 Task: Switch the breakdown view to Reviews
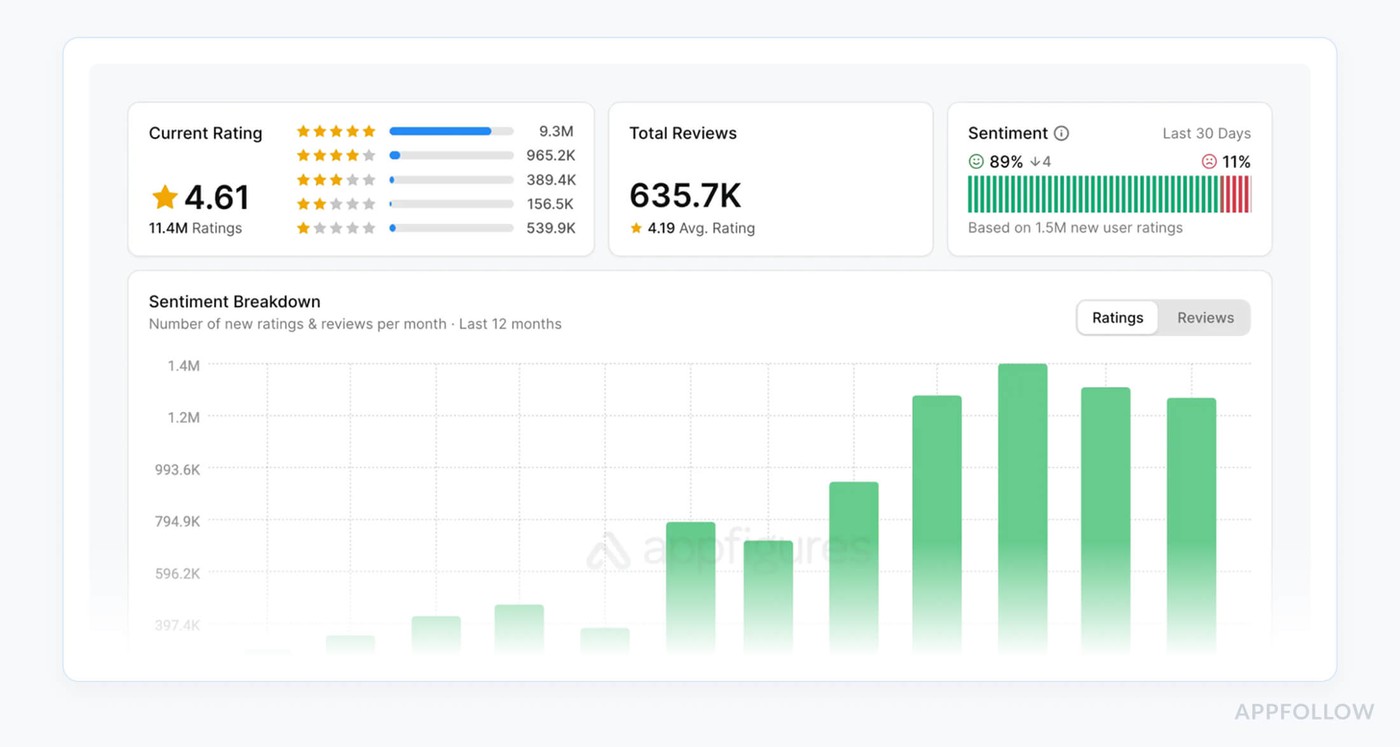(1205, 317)
